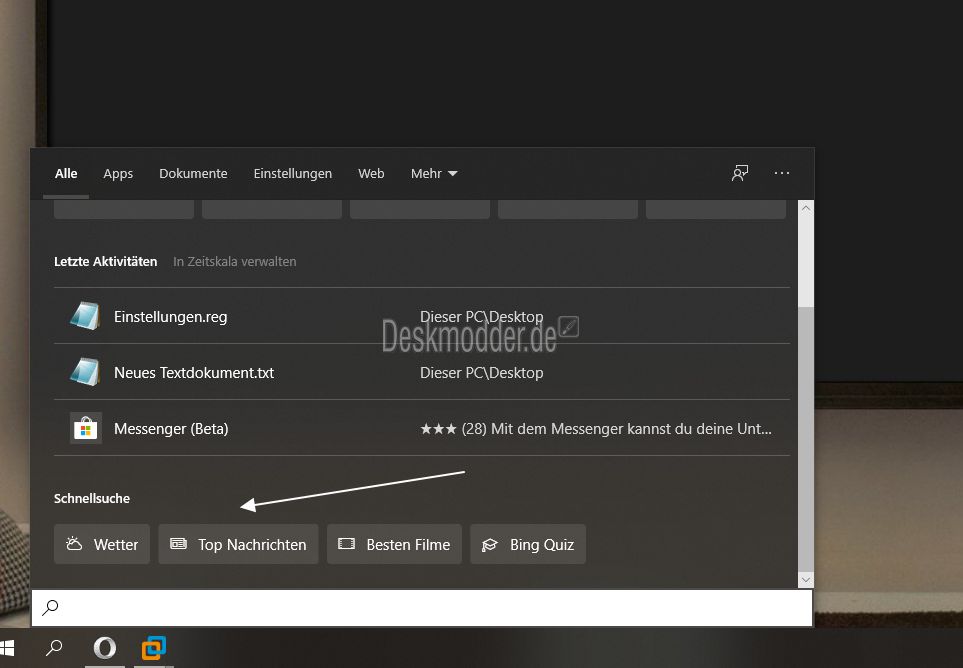Viewport: 963px width, 668px height.
Task: Click Dieser PC\Desktop path for Neues Textdokument.txt
Action: (x=482, y=373)
